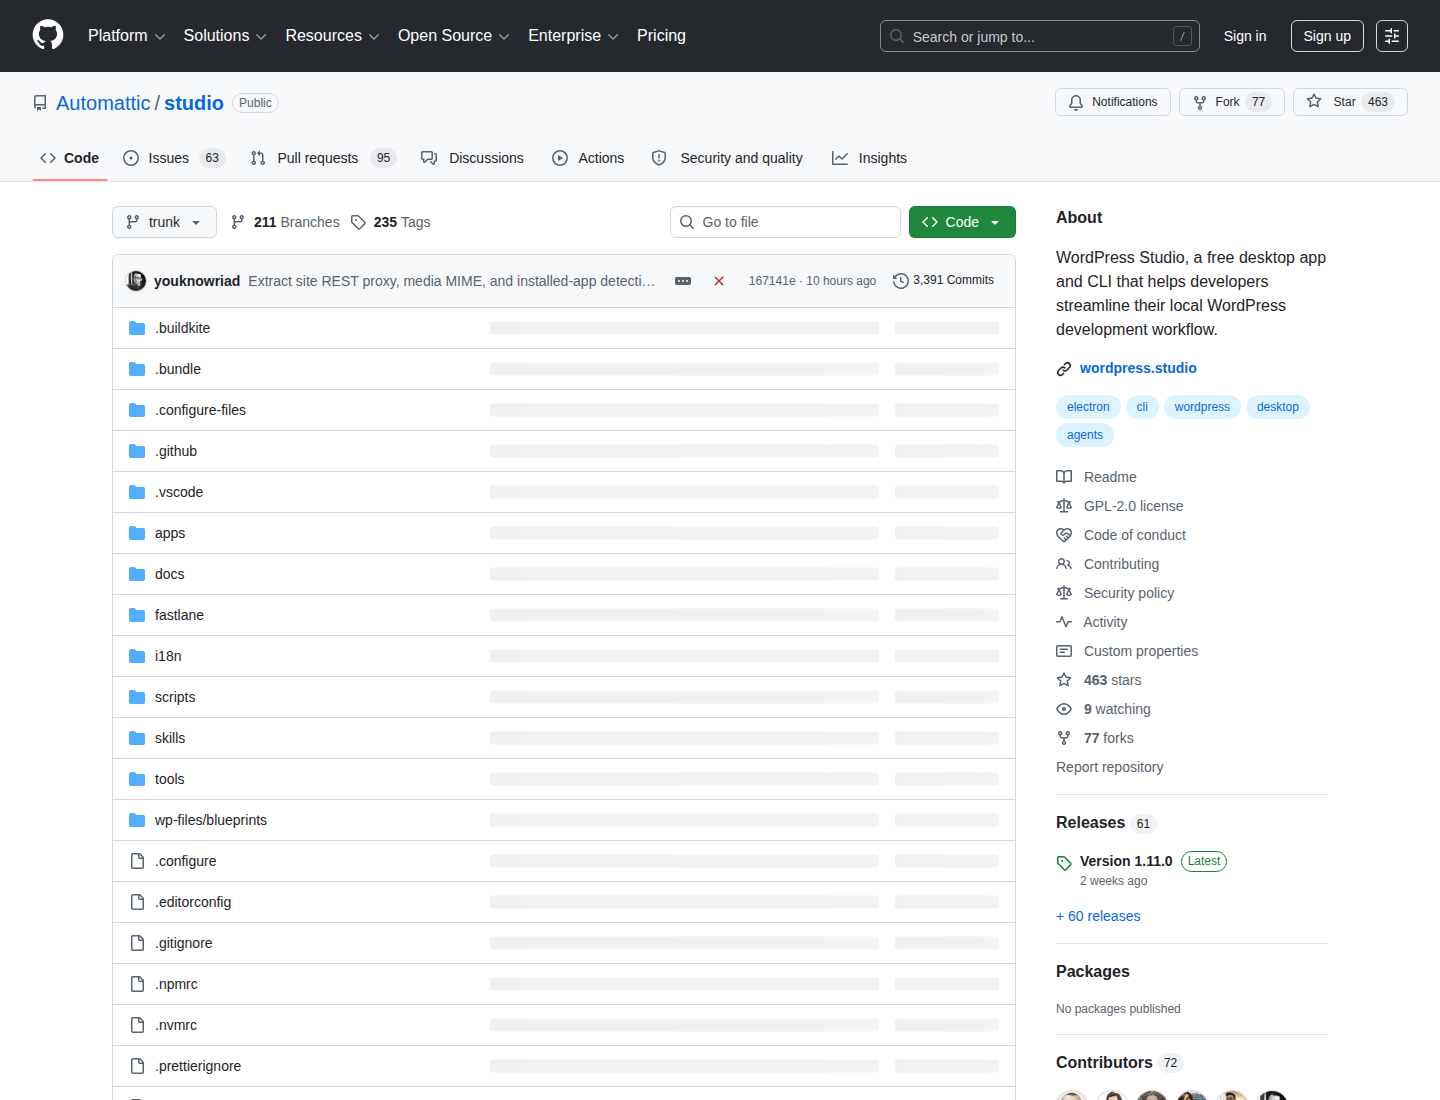1440x1100 pixels.
Task: Select the cli topic tag
Action: (x=1142, y=407)
